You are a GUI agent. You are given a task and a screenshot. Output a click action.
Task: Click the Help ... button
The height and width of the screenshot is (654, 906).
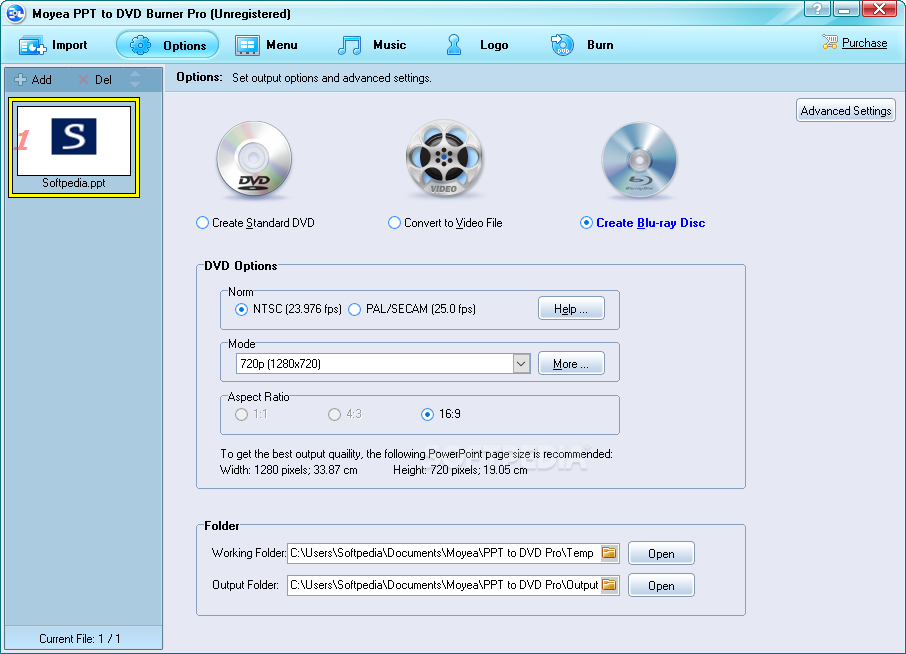point(571,309)
